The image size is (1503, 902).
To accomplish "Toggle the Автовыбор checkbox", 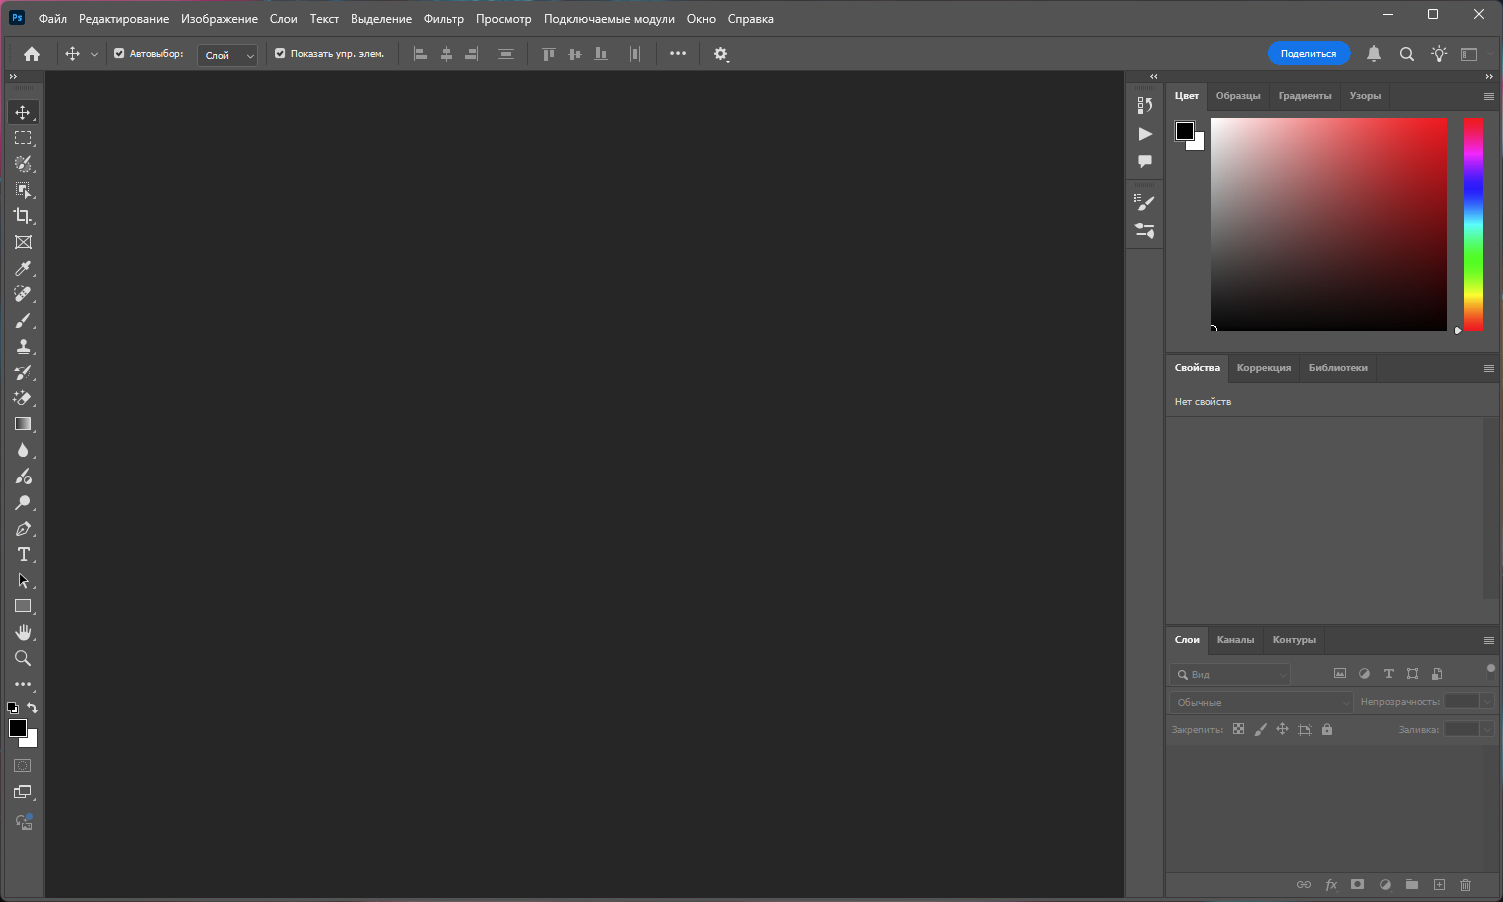I will click(x=119, y=54).
